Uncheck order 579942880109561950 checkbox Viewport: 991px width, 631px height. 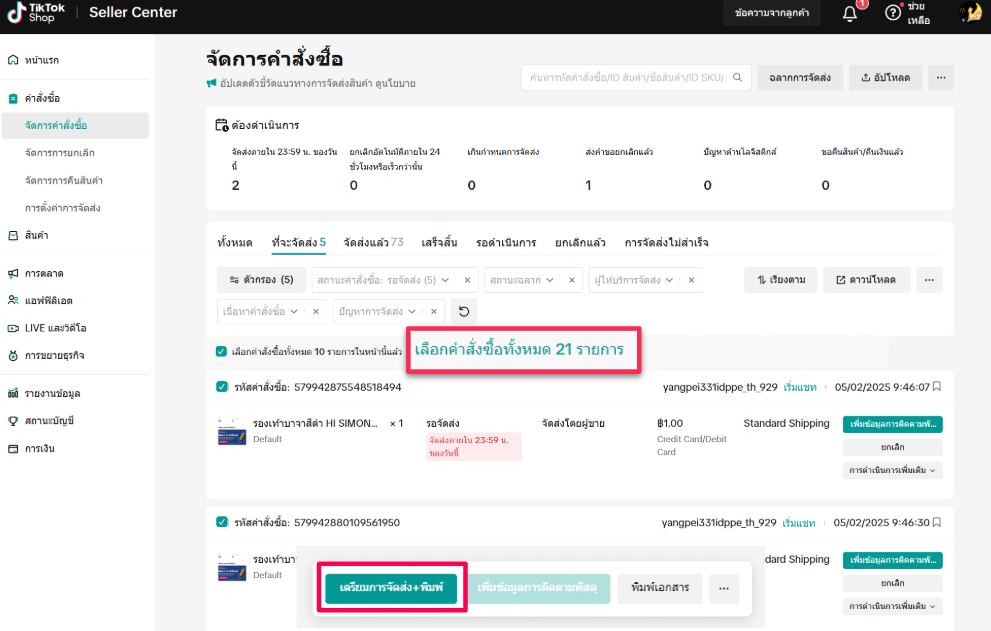pos(221,522)
